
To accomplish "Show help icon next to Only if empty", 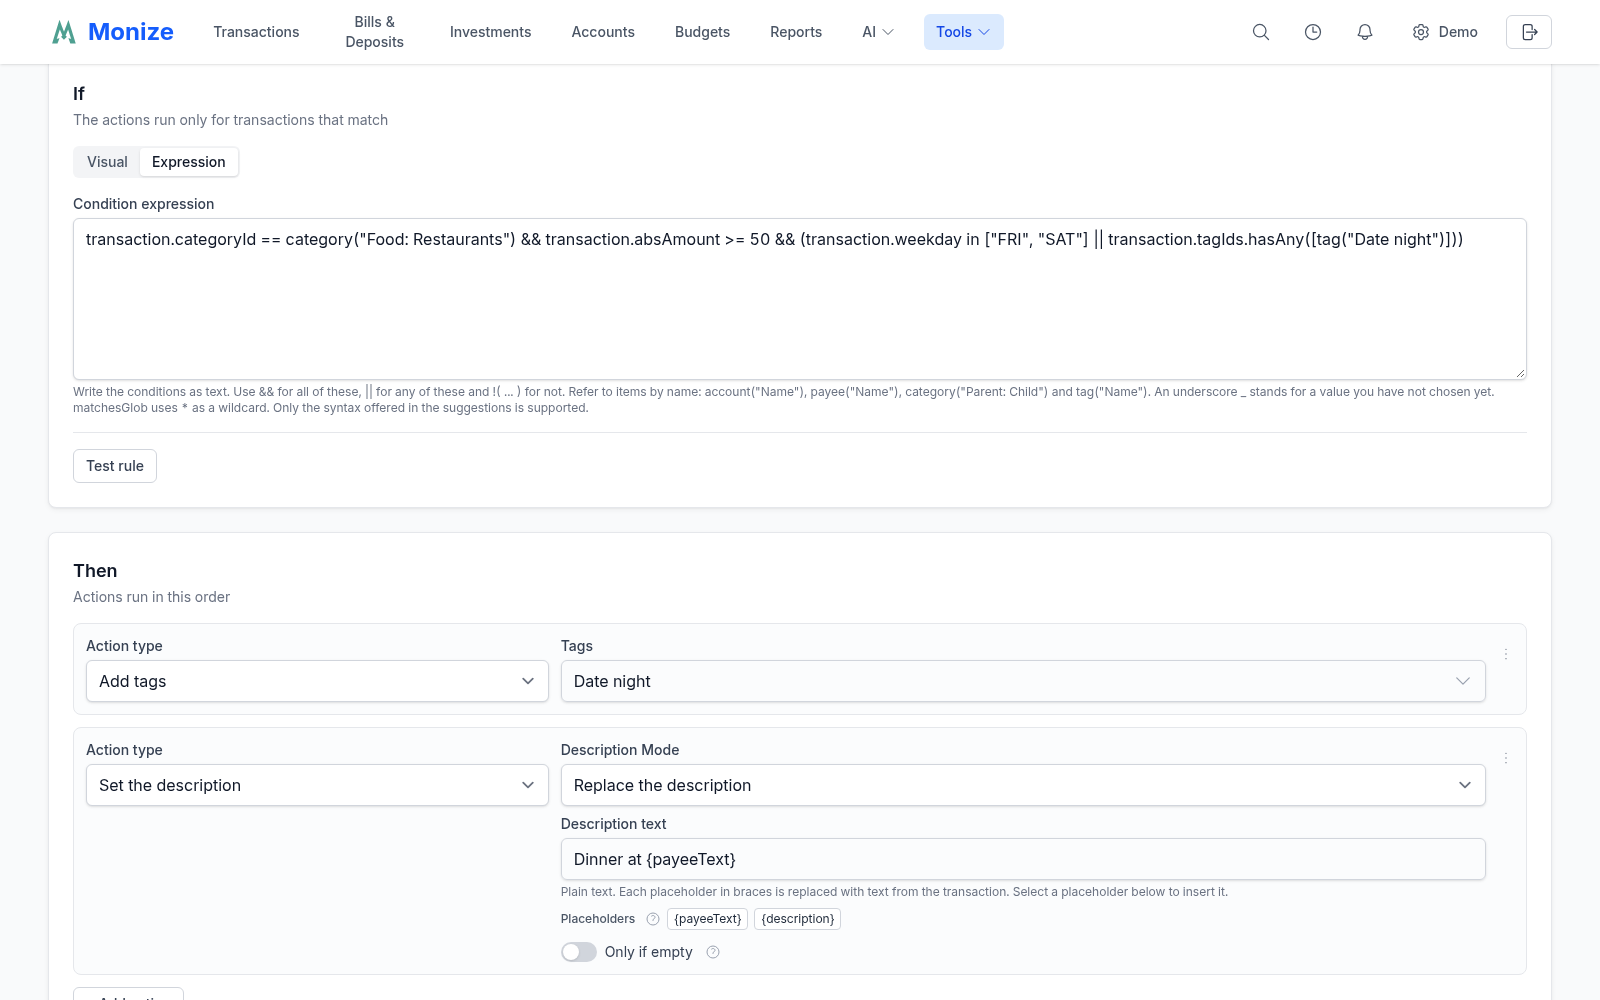I will coord(713,952).
